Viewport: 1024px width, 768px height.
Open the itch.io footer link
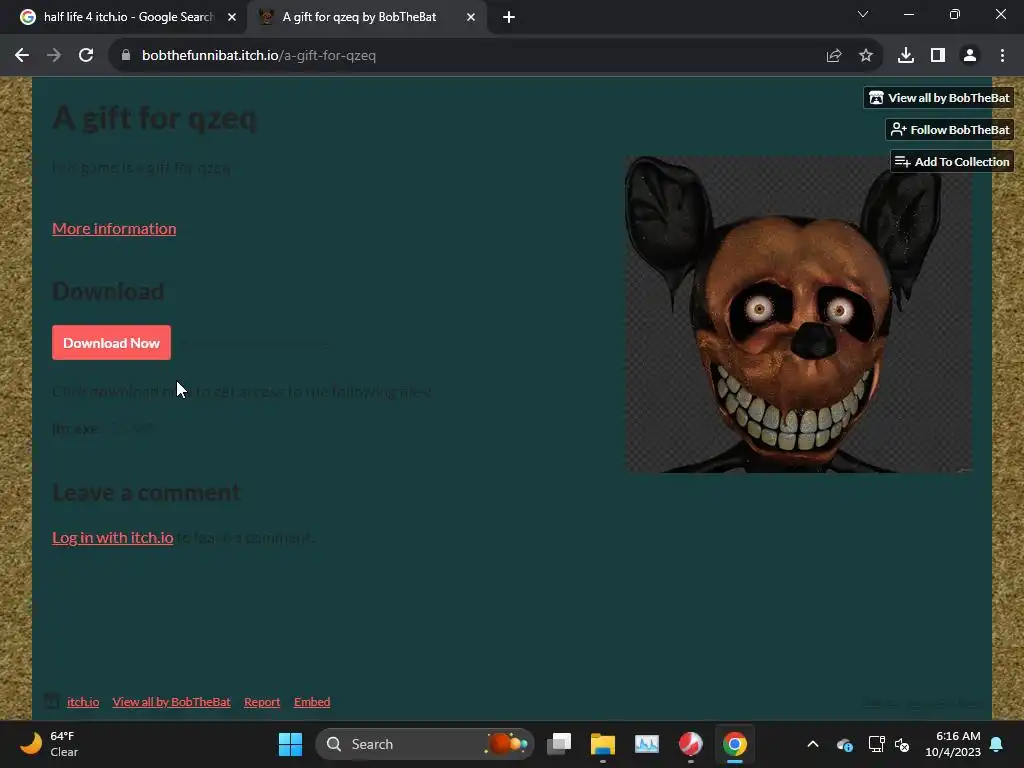click(x=83, y=702)
